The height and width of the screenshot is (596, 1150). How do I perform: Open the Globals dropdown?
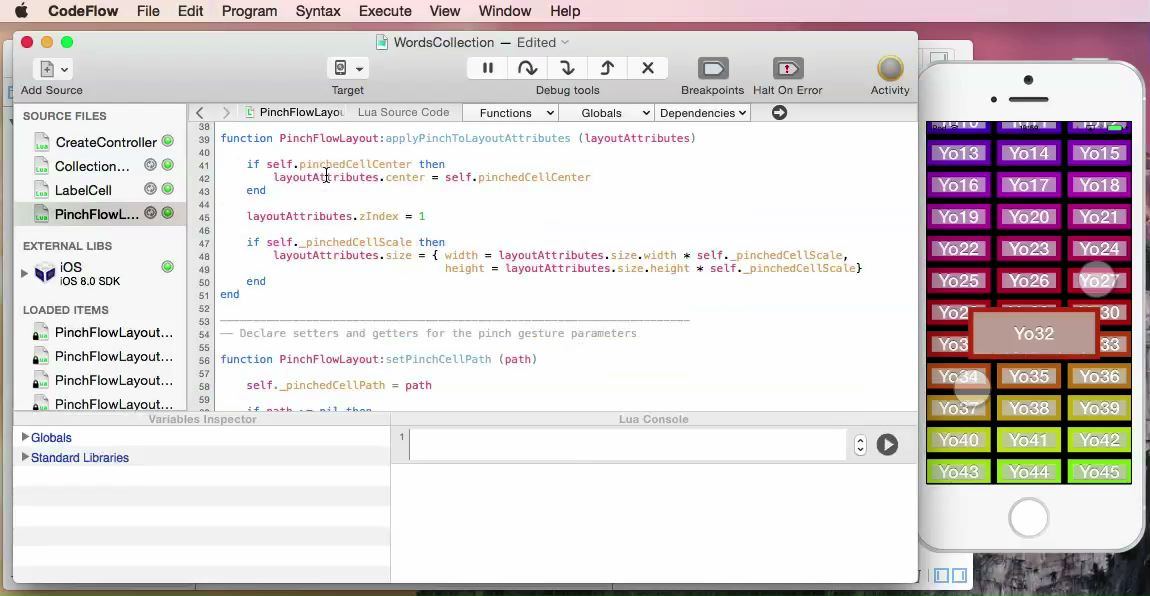[x=607, y=113]
